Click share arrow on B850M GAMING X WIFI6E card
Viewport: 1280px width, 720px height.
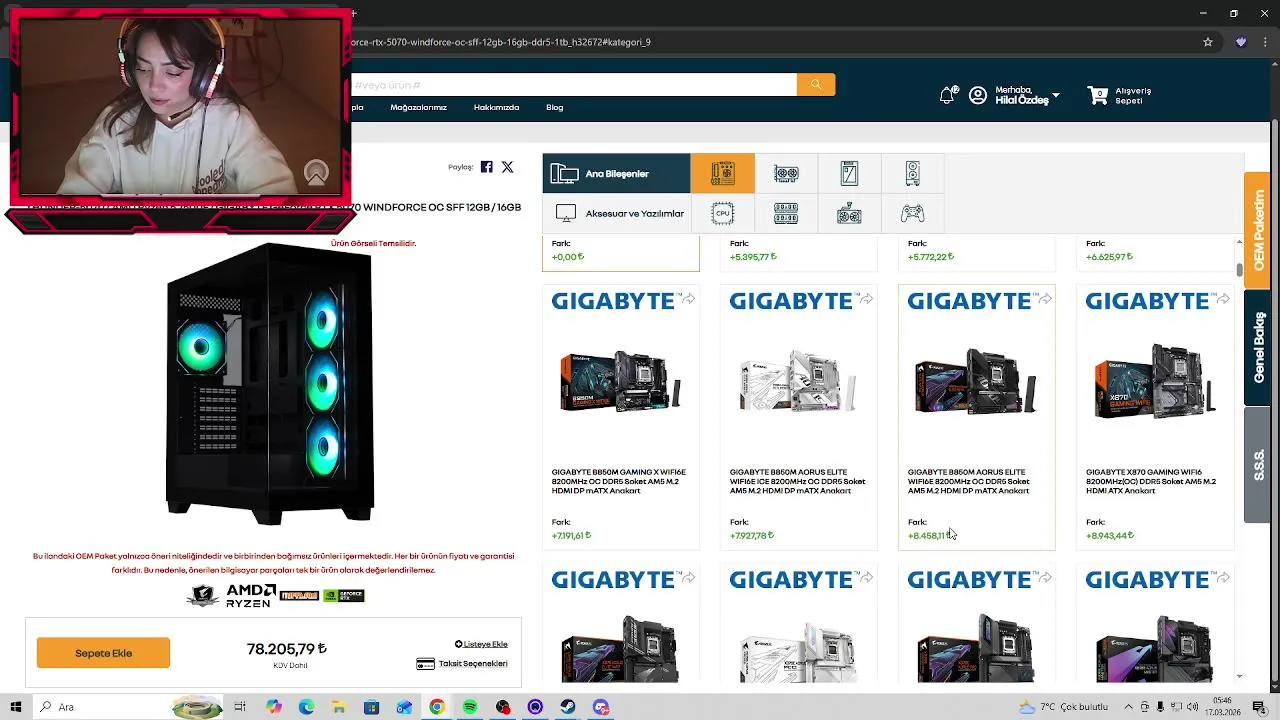(688, 299)
